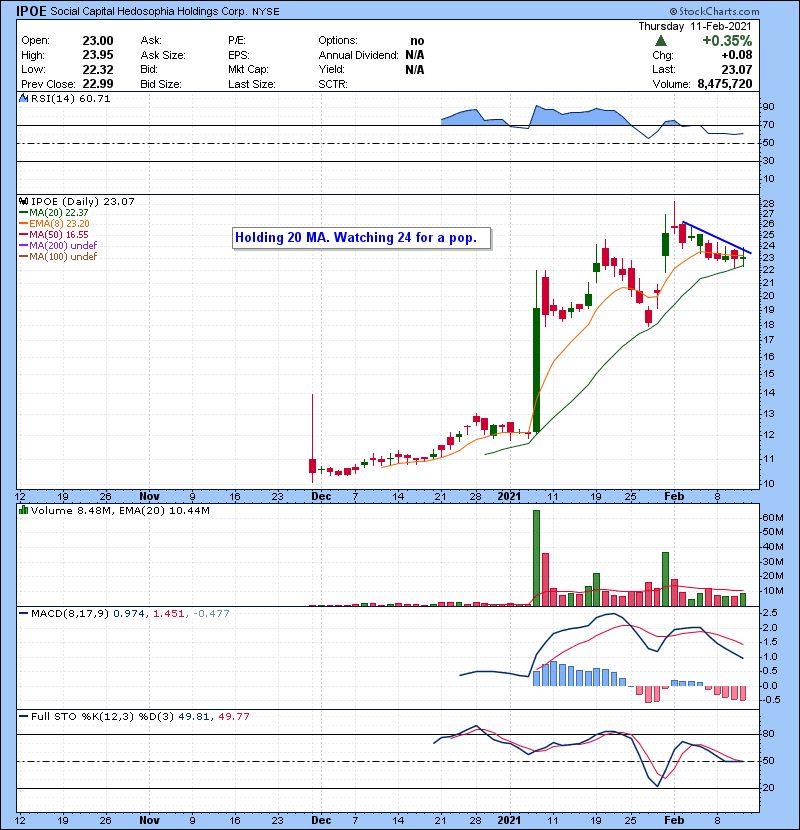Image resolution: width=800 pixels, height=830 pixels.
Task: Select the IPOE ticker symbol in the header
Action: [32, 11]
